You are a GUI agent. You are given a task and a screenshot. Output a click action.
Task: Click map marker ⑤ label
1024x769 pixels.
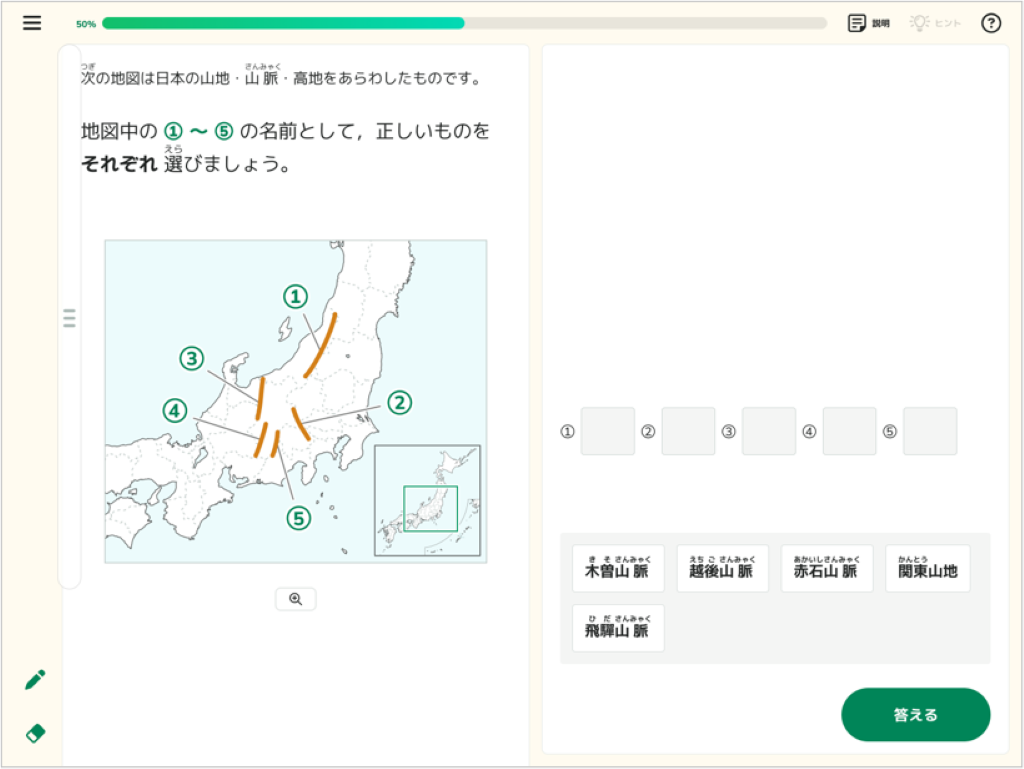pyautogui.click(x=298, y=518)
